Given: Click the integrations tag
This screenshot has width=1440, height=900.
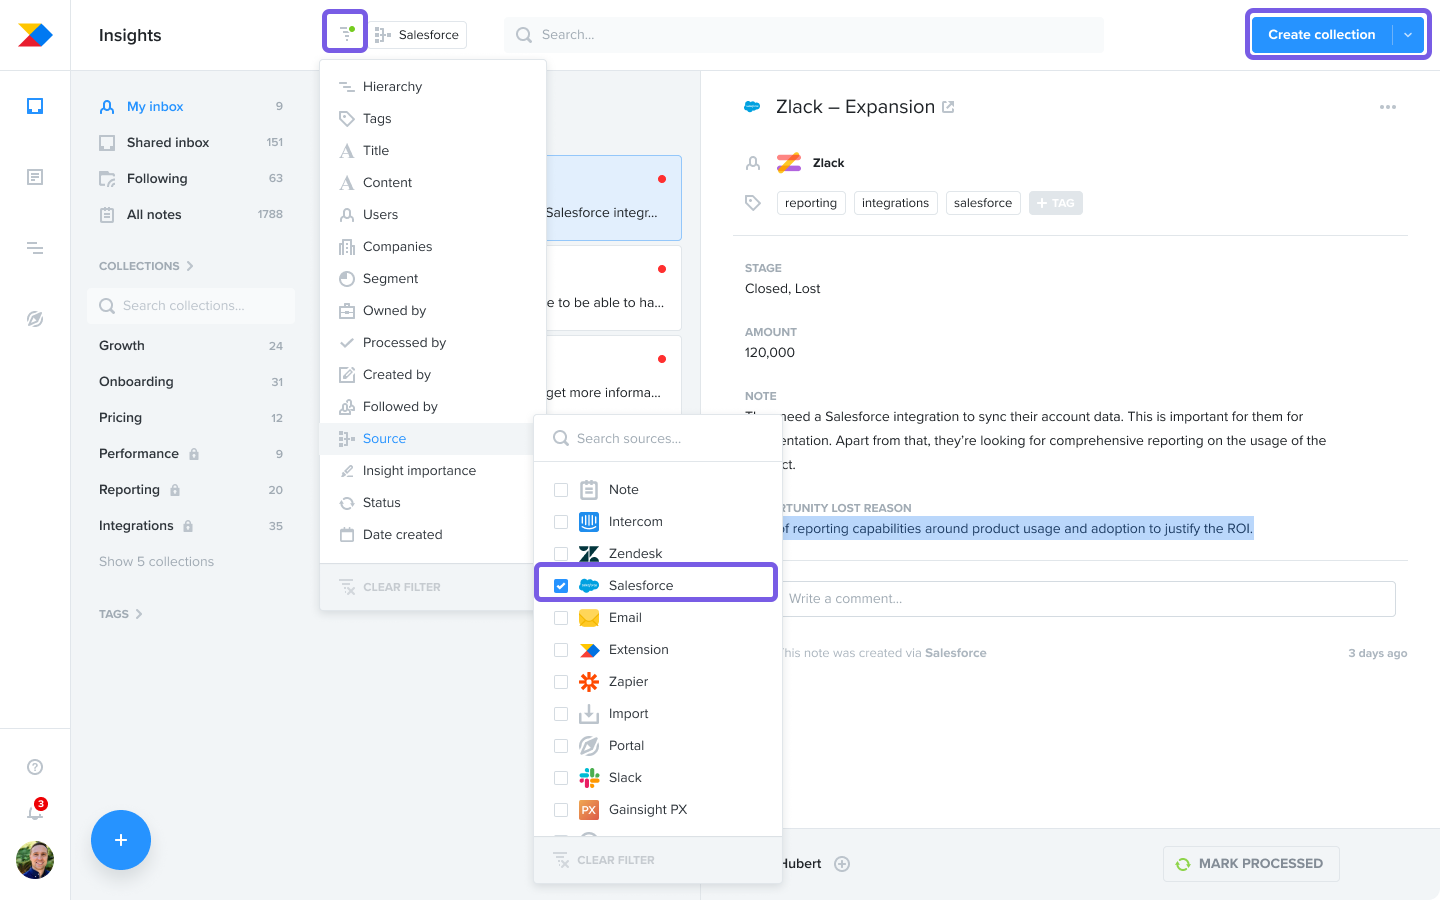Looking at the screenshot, I should [895, 203].
